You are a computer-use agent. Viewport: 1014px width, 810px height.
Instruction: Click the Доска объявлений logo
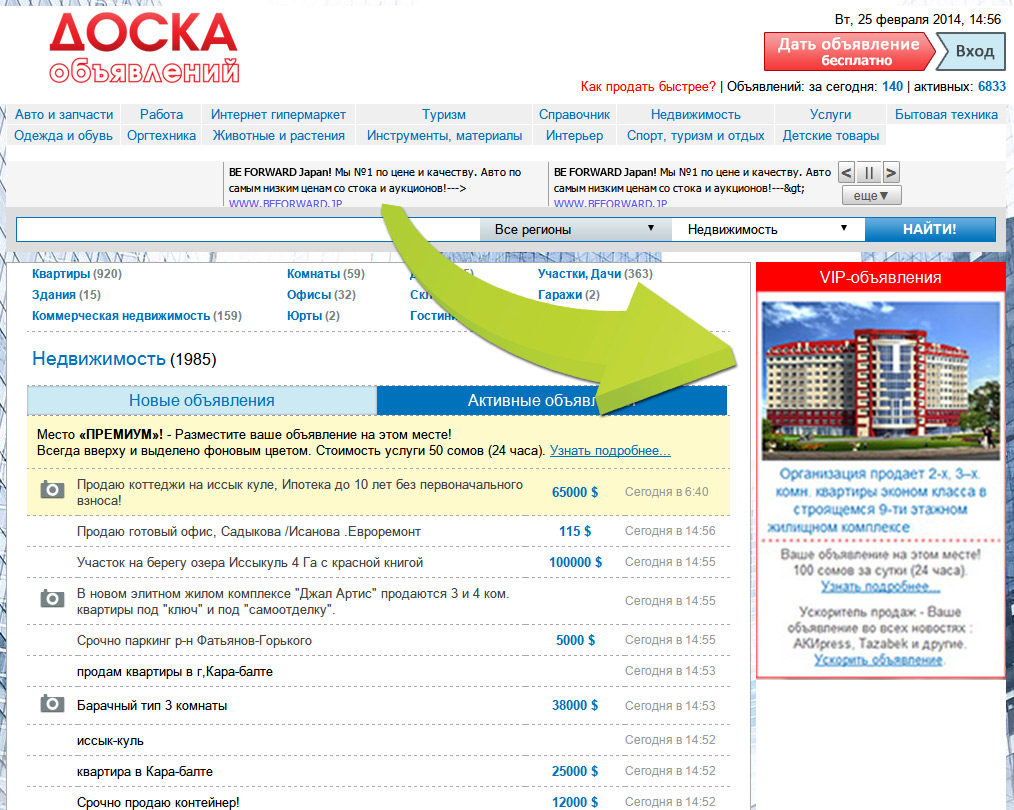(x=144, y=48)
